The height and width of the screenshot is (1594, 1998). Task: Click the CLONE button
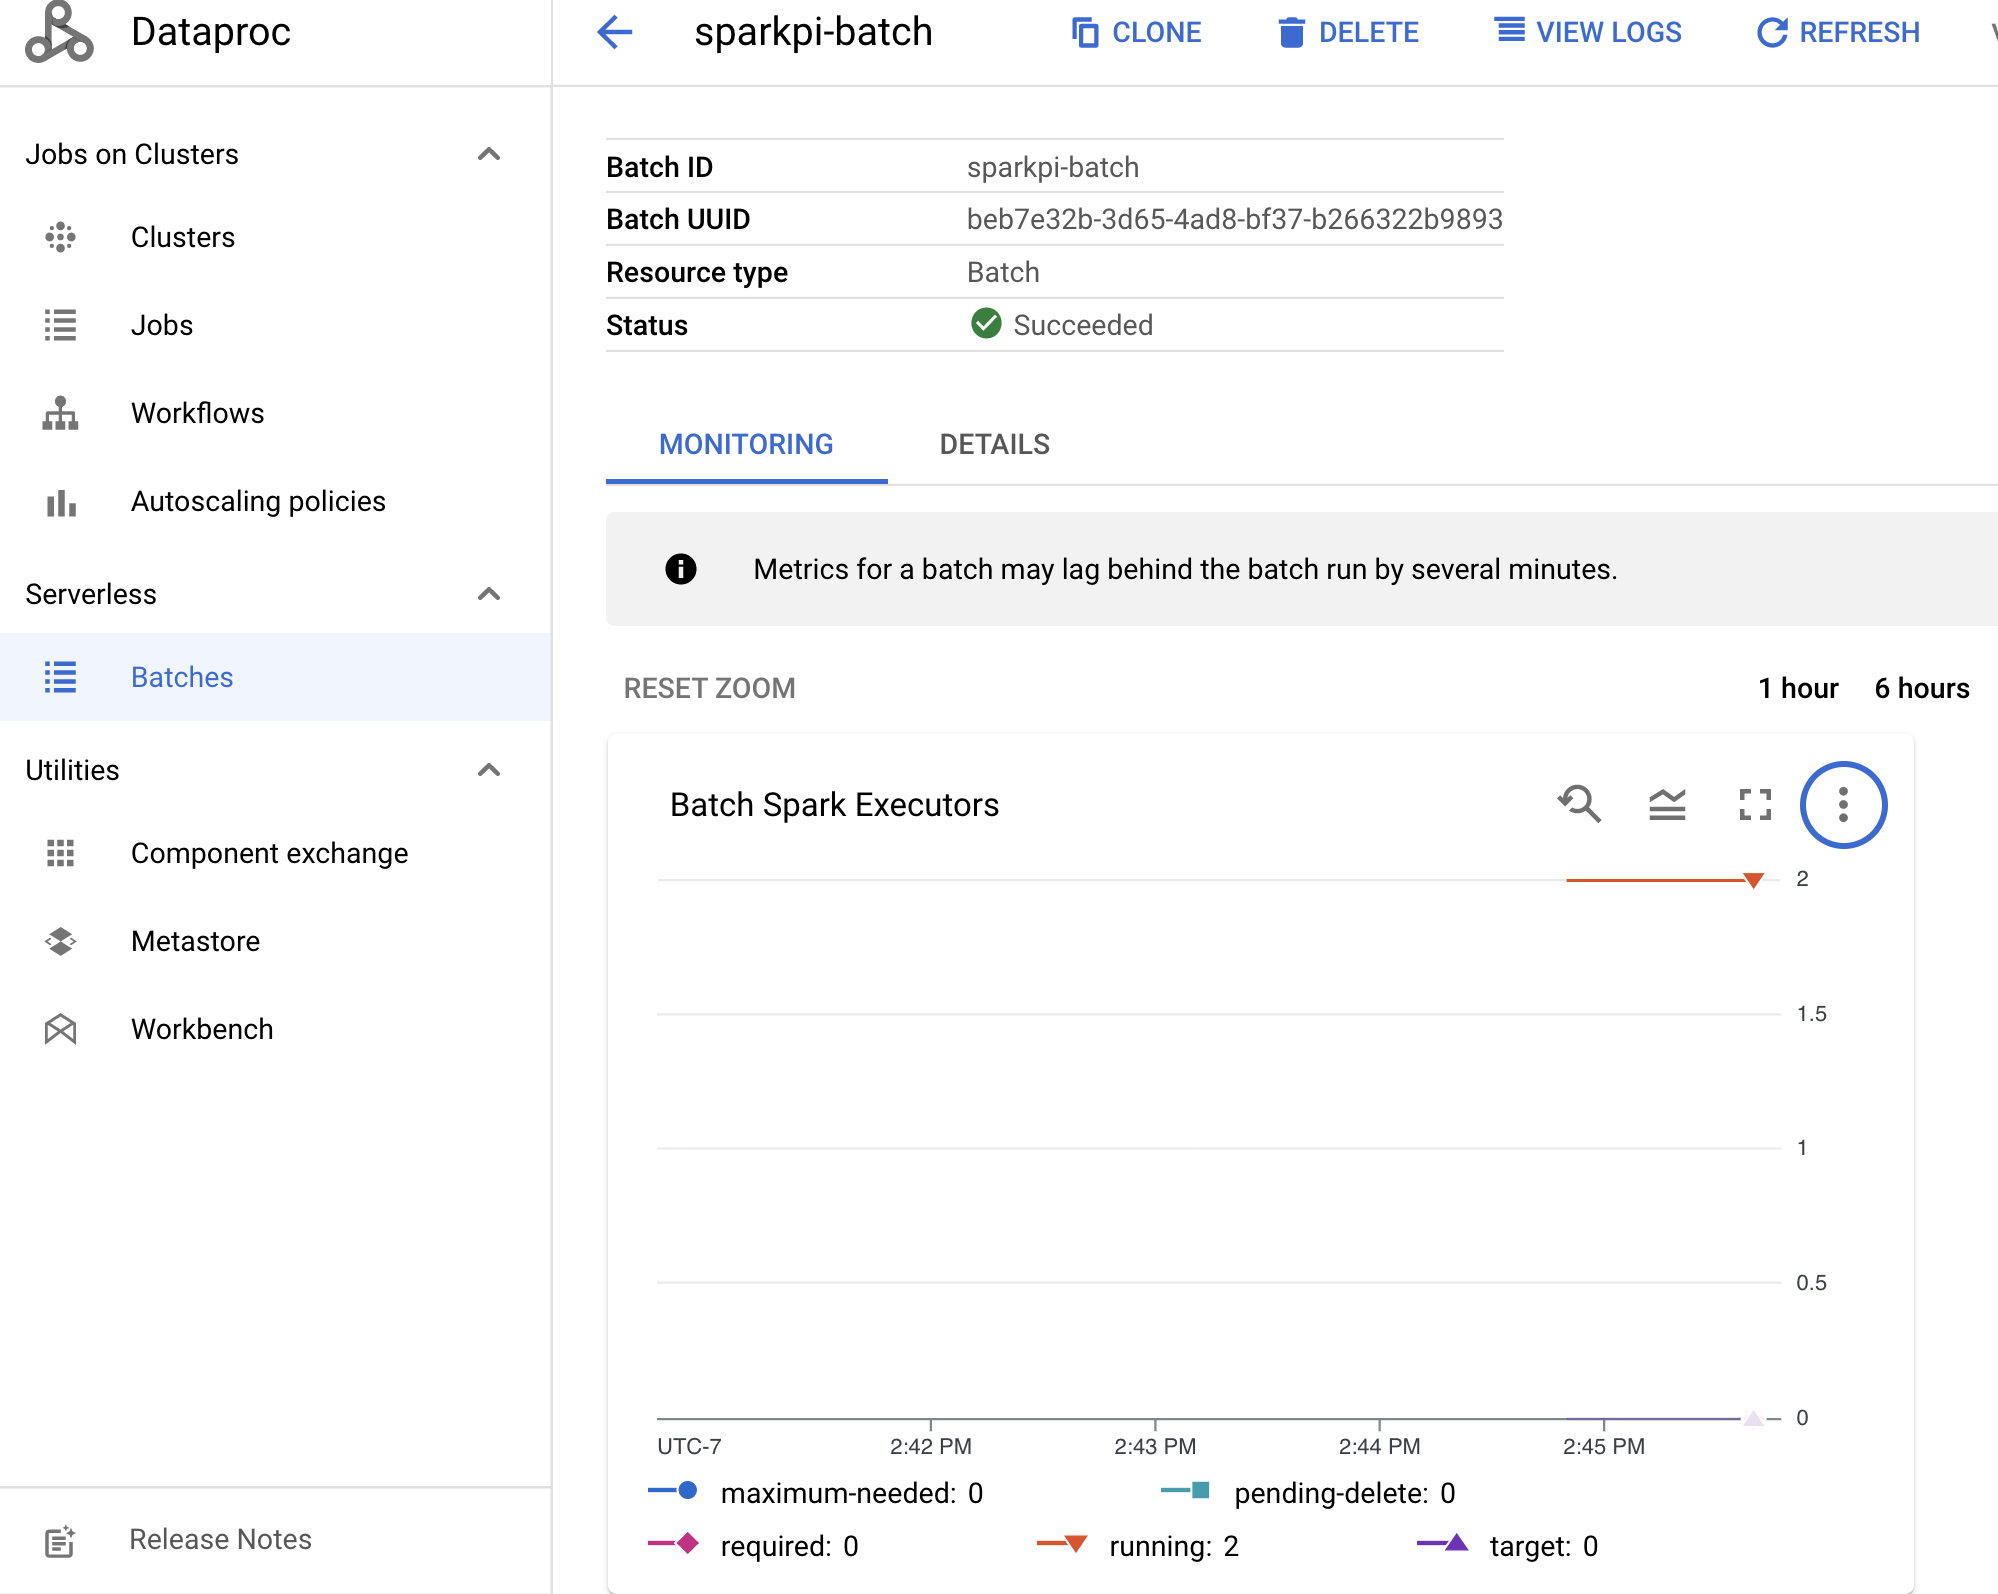tap(1136, 32)
